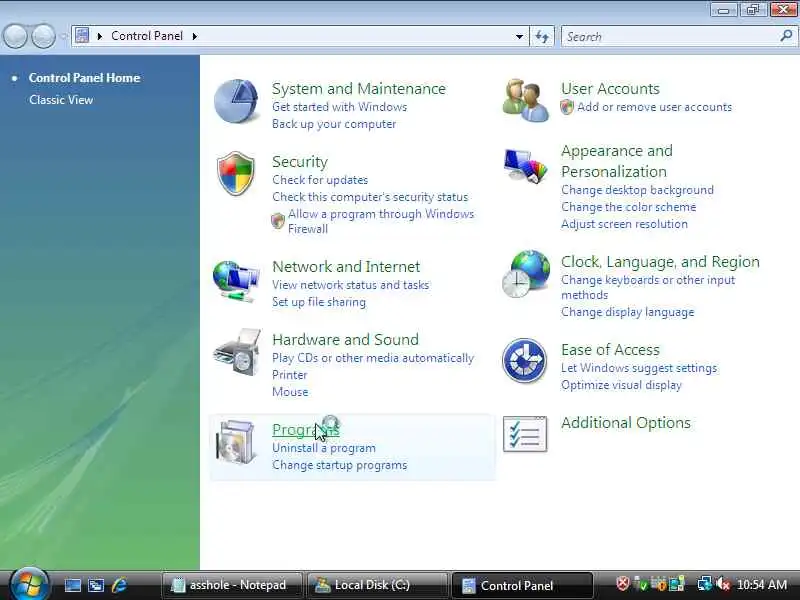Open Hardware and Sound heading
Image resolution: width=800 pixels, height=600 pixels.
click(345, 339)
